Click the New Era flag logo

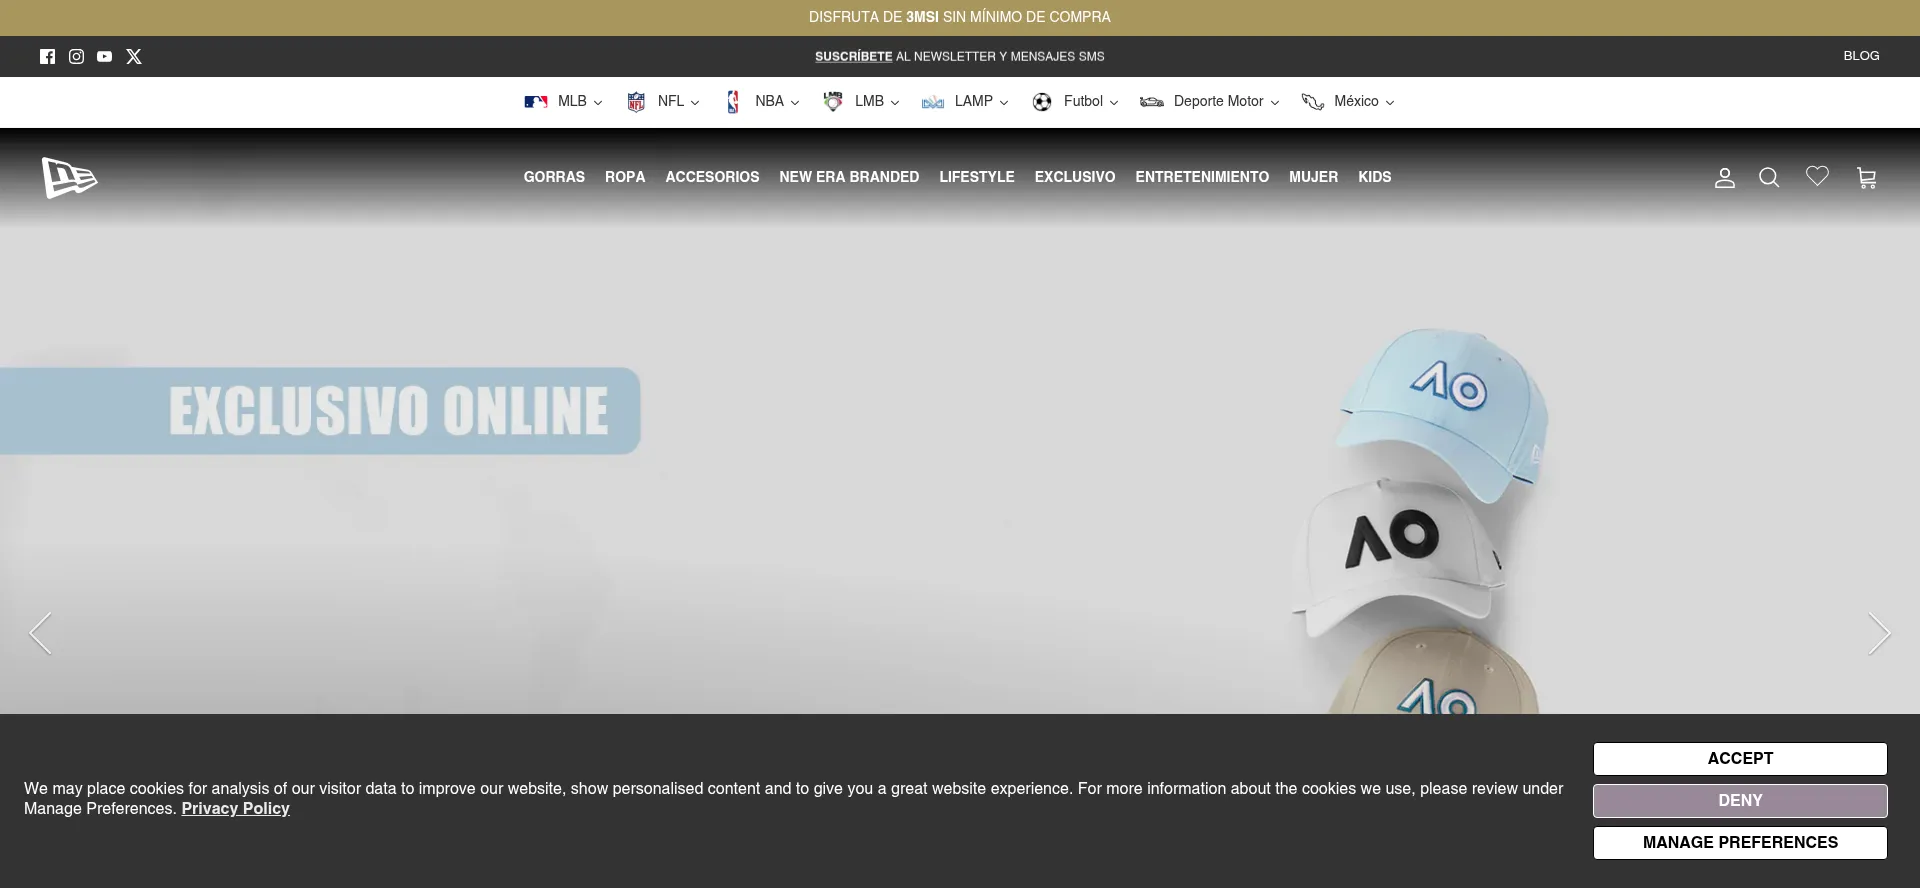[69, 178]
